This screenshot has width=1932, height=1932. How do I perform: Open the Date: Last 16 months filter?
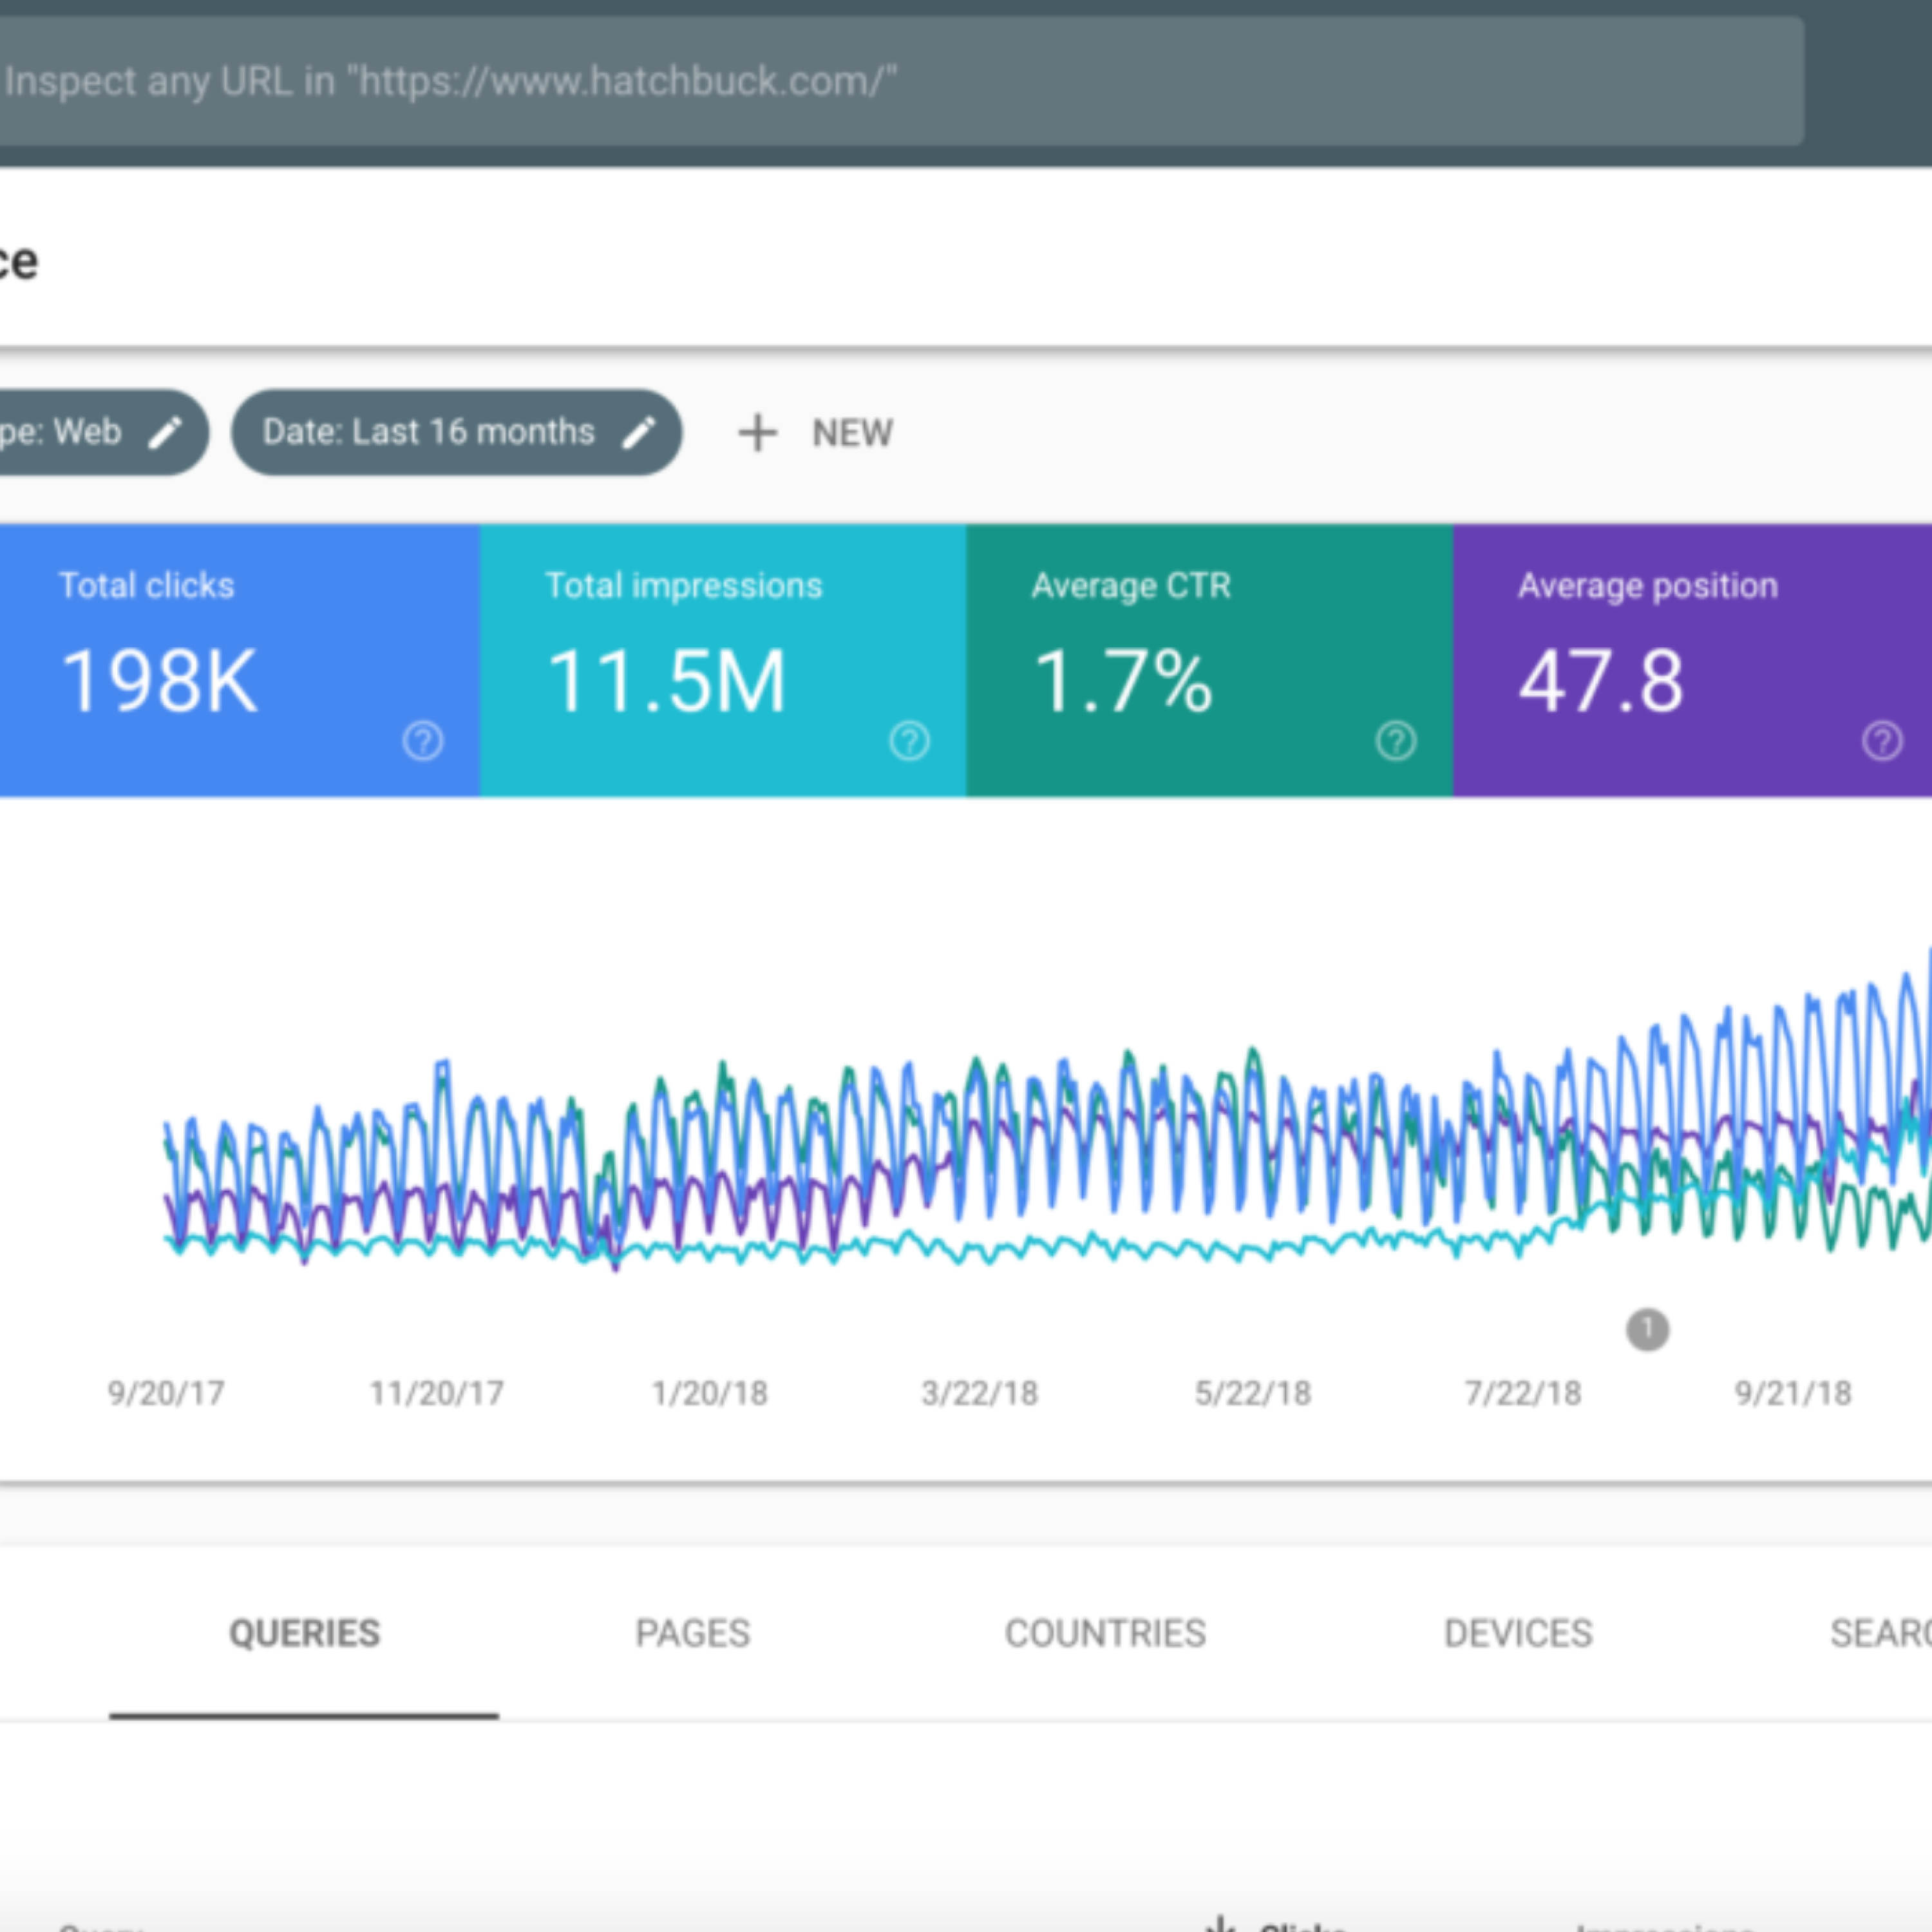tap(457, 432)
